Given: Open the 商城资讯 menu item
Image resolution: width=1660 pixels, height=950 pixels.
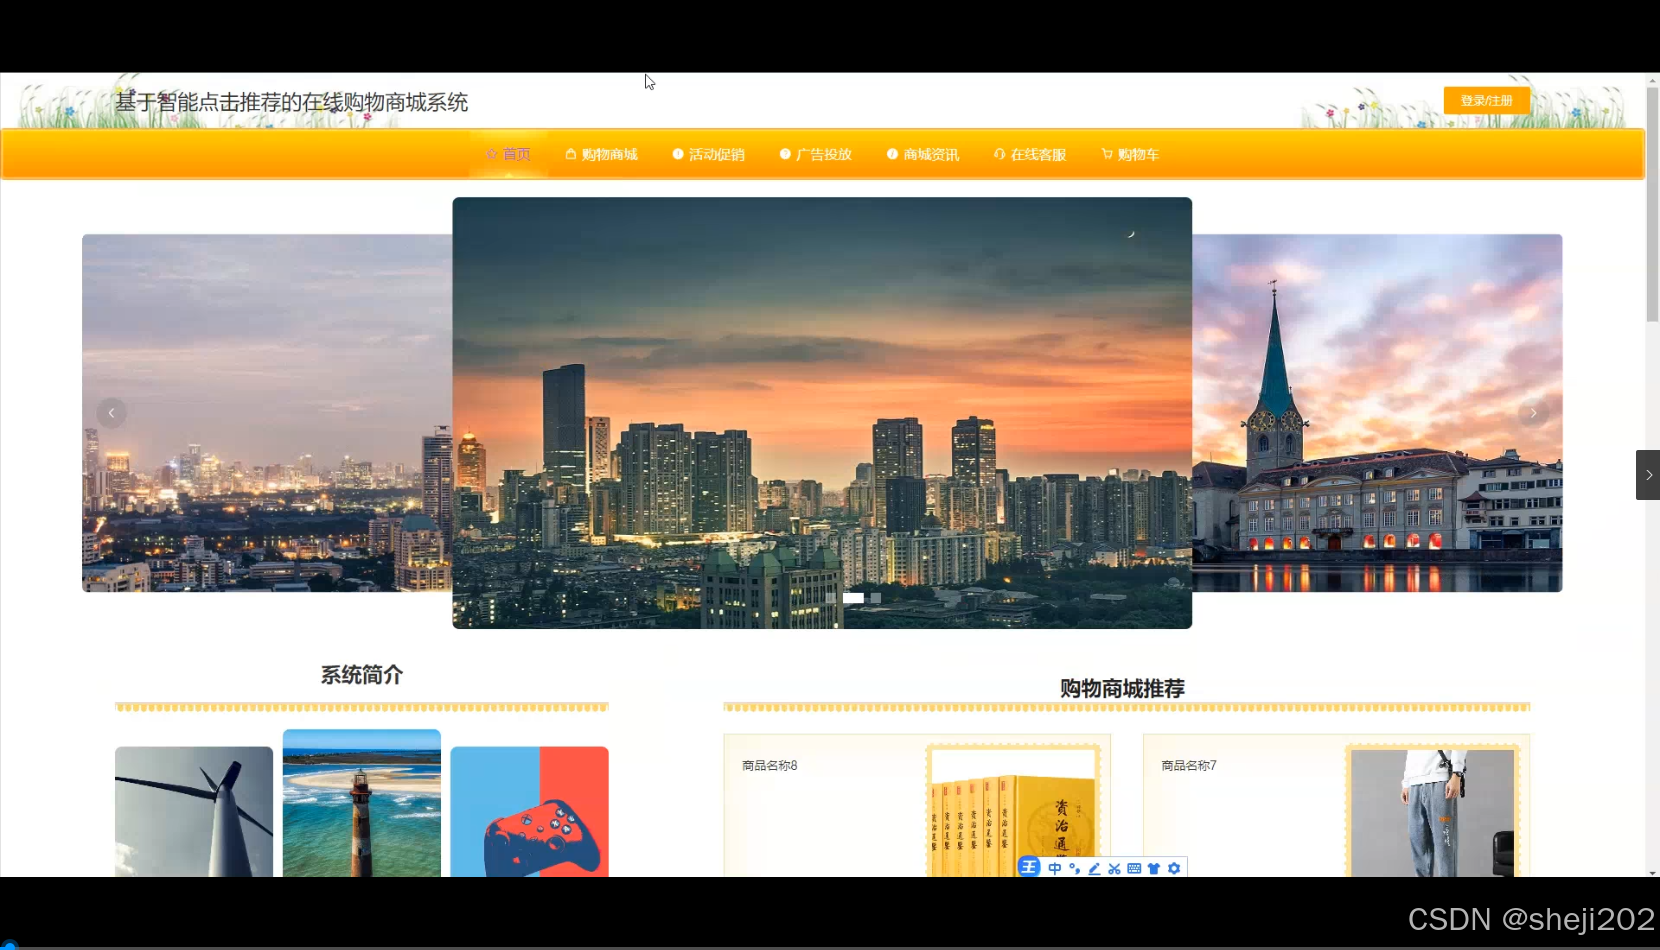Looking at the screenshot, I should (922, 154).
